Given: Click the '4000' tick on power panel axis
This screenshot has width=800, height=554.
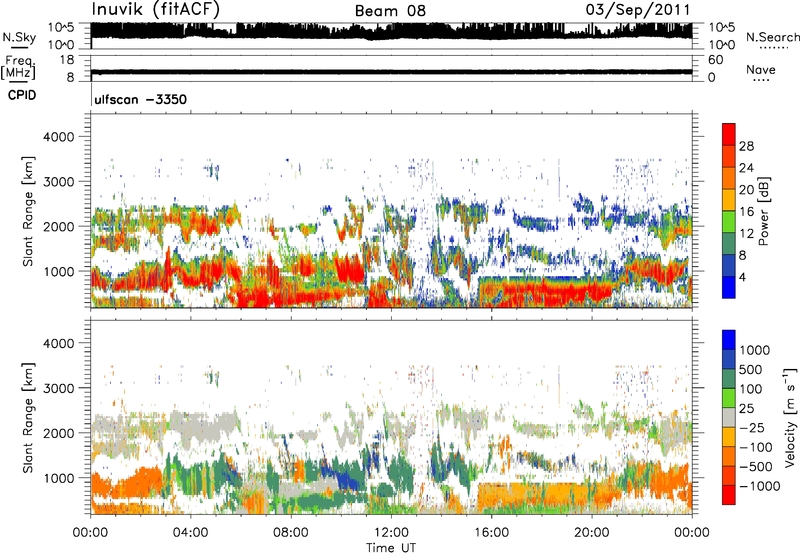Looking at the screenshot, I should coord(59,137).
